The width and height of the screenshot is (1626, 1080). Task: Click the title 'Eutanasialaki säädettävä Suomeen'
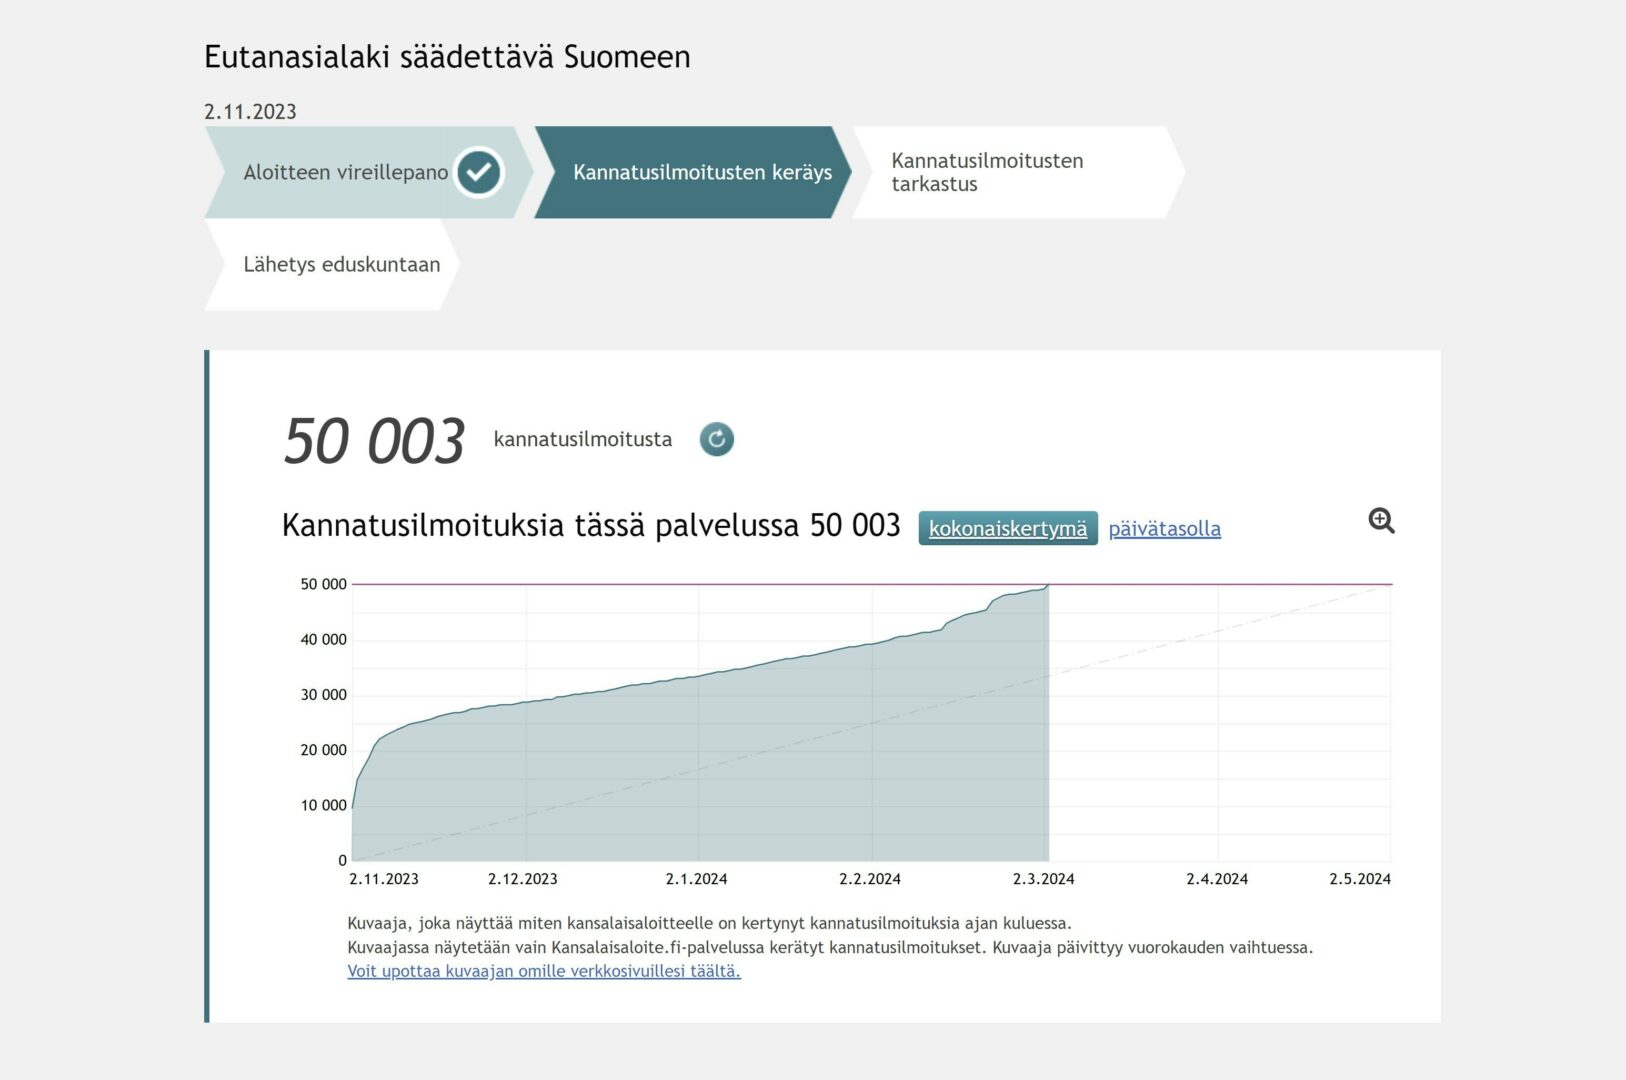(447, 57)
